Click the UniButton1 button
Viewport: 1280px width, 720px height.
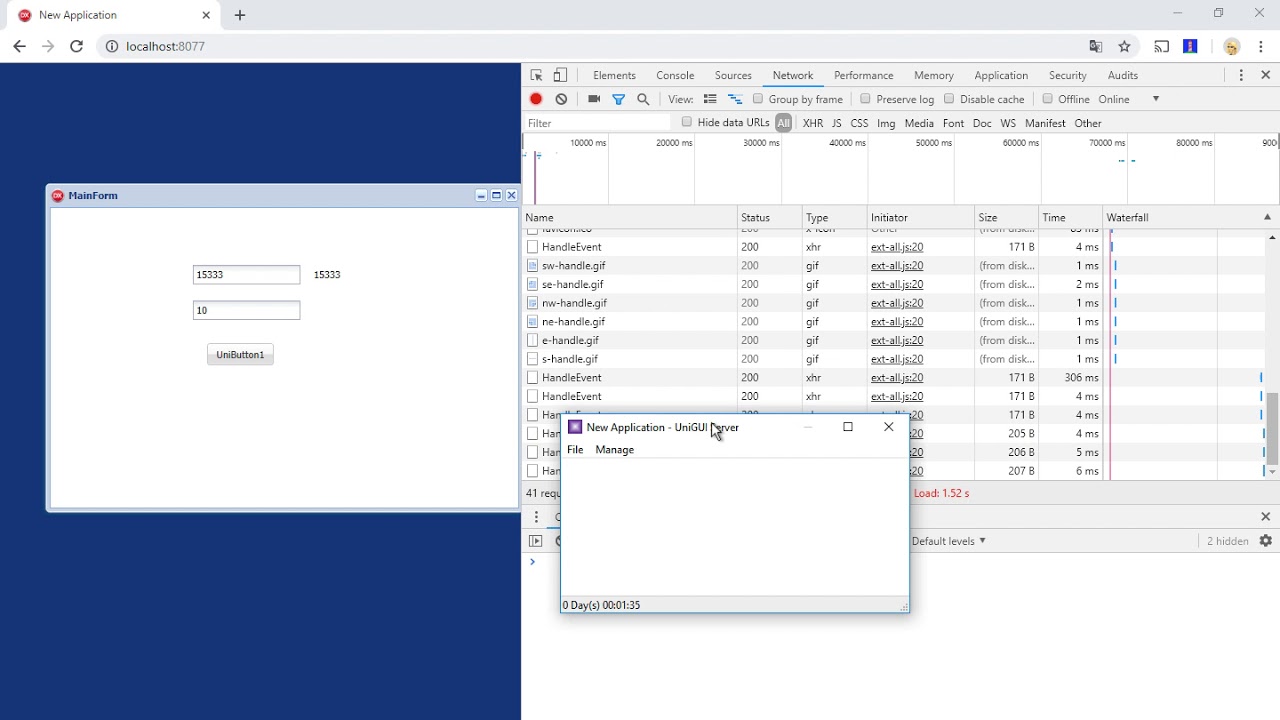click(x=240, y=355)
